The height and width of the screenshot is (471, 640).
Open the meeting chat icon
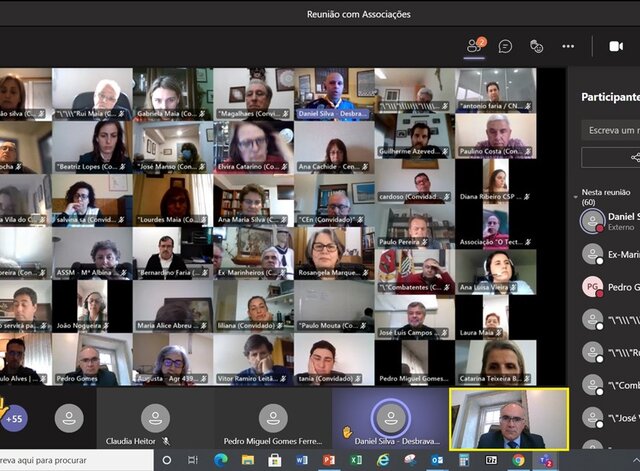click(505, 46)
